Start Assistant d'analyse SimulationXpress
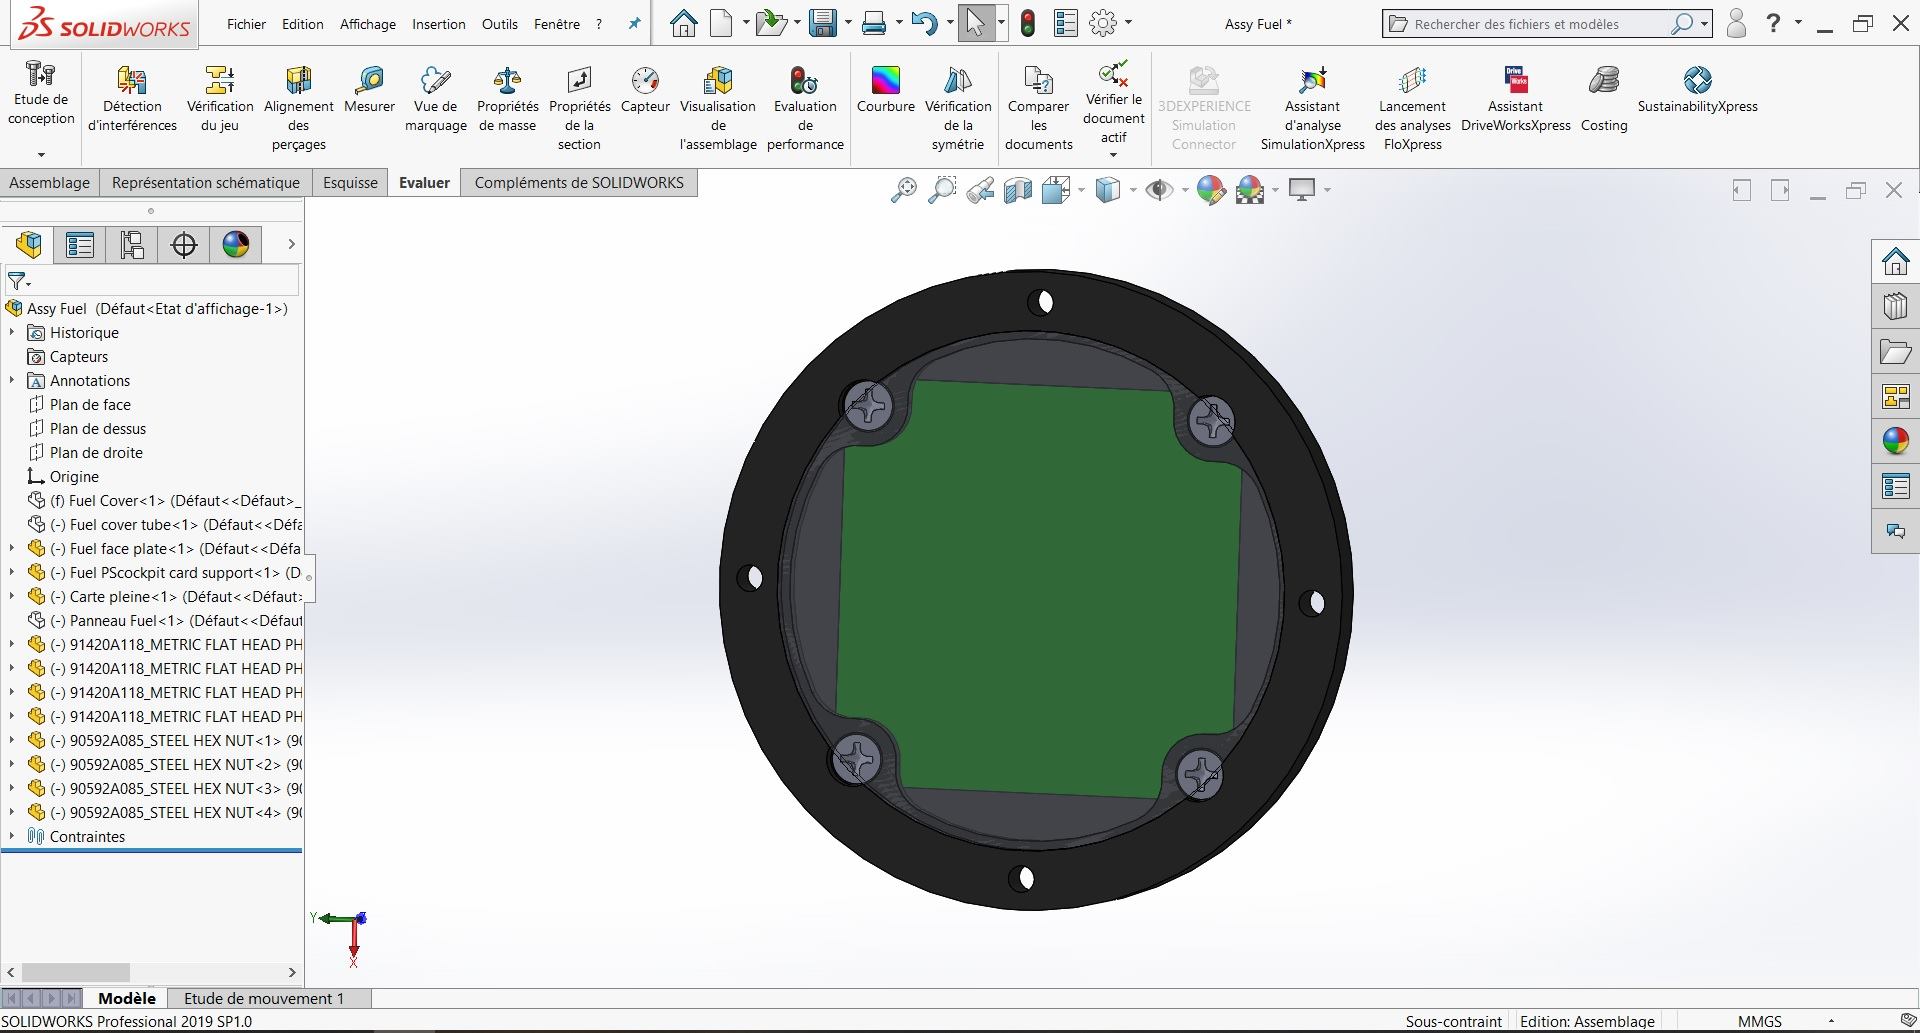 point(1312,108)
